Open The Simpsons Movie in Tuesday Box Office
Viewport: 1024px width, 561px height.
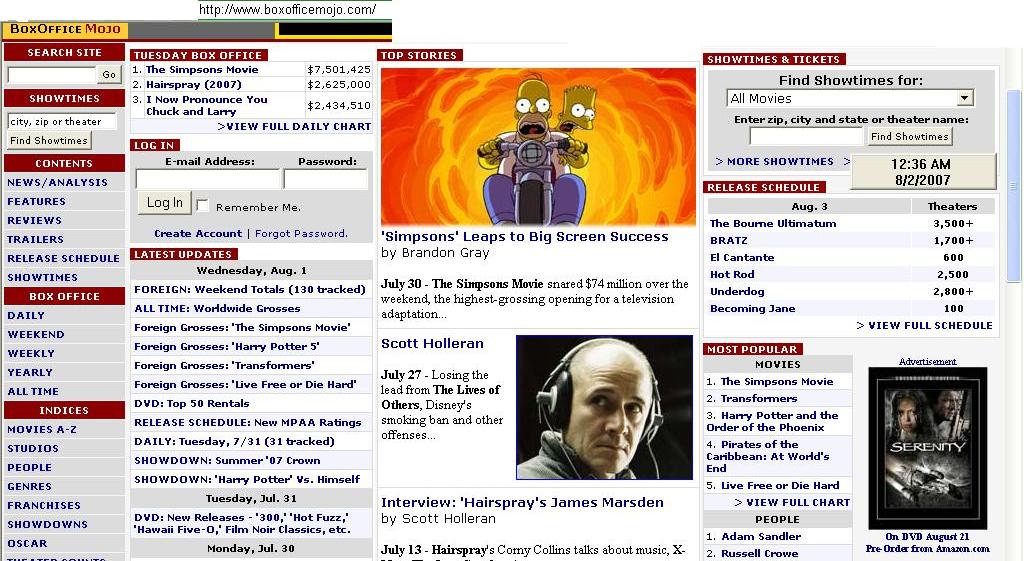(202, 69)
